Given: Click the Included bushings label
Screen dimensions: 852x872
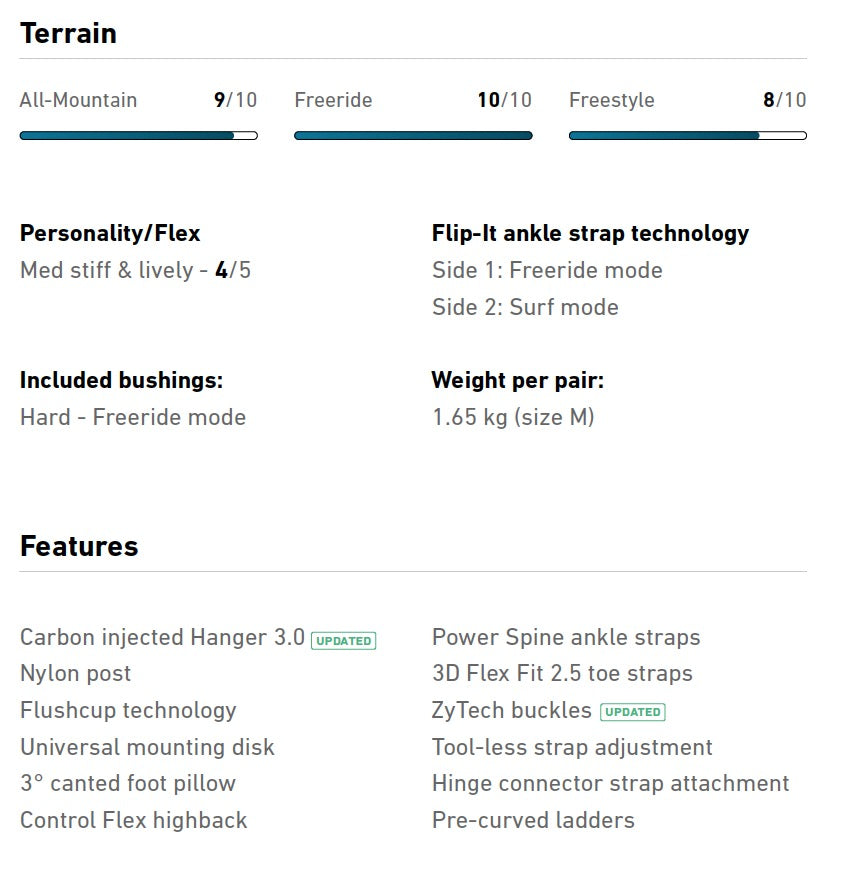Looking at the screenshot, I should click(x=121, y=380).
